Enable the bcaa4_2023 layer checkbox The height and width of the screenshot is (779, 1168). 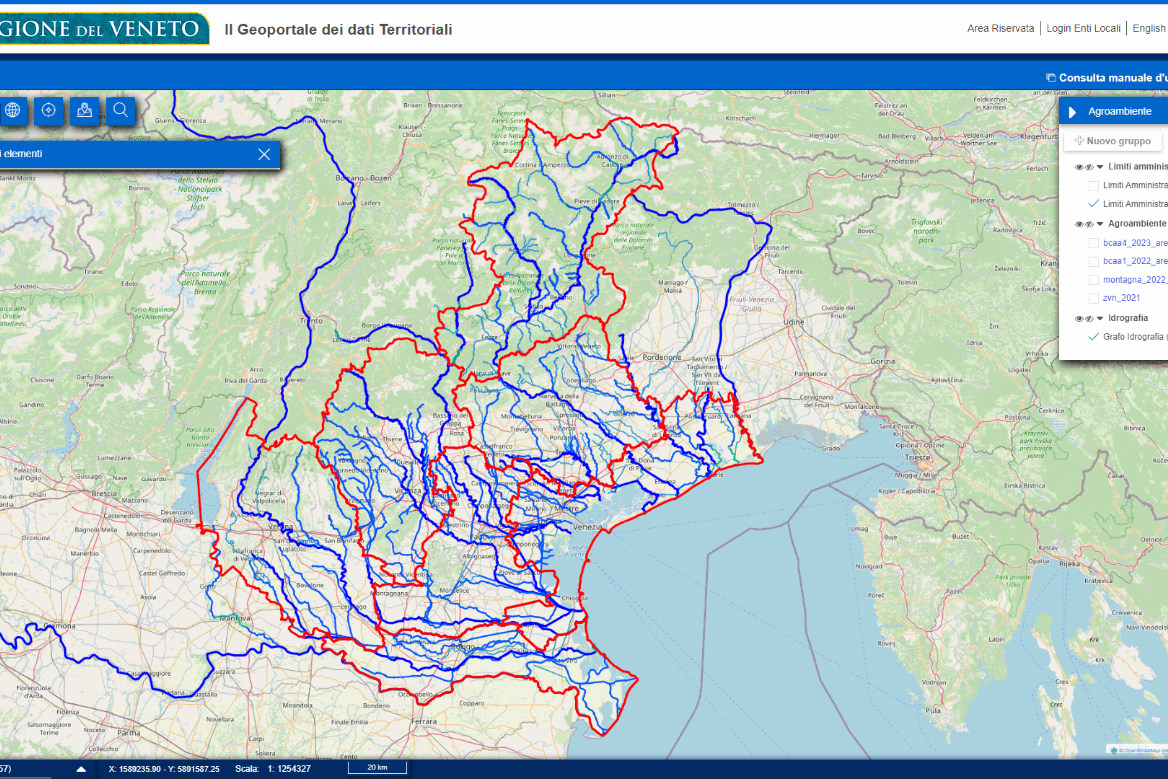pos(1093,243)
